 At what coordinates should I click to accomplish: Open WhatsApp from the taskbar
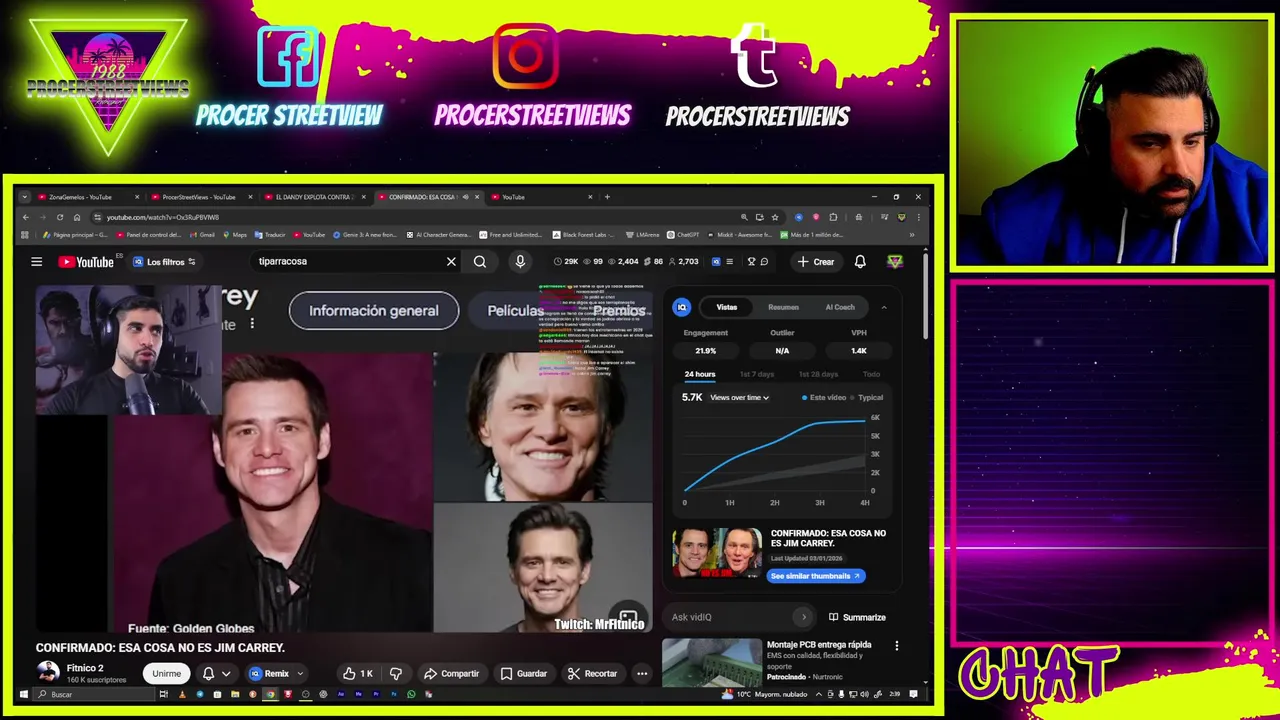(411, 694)
